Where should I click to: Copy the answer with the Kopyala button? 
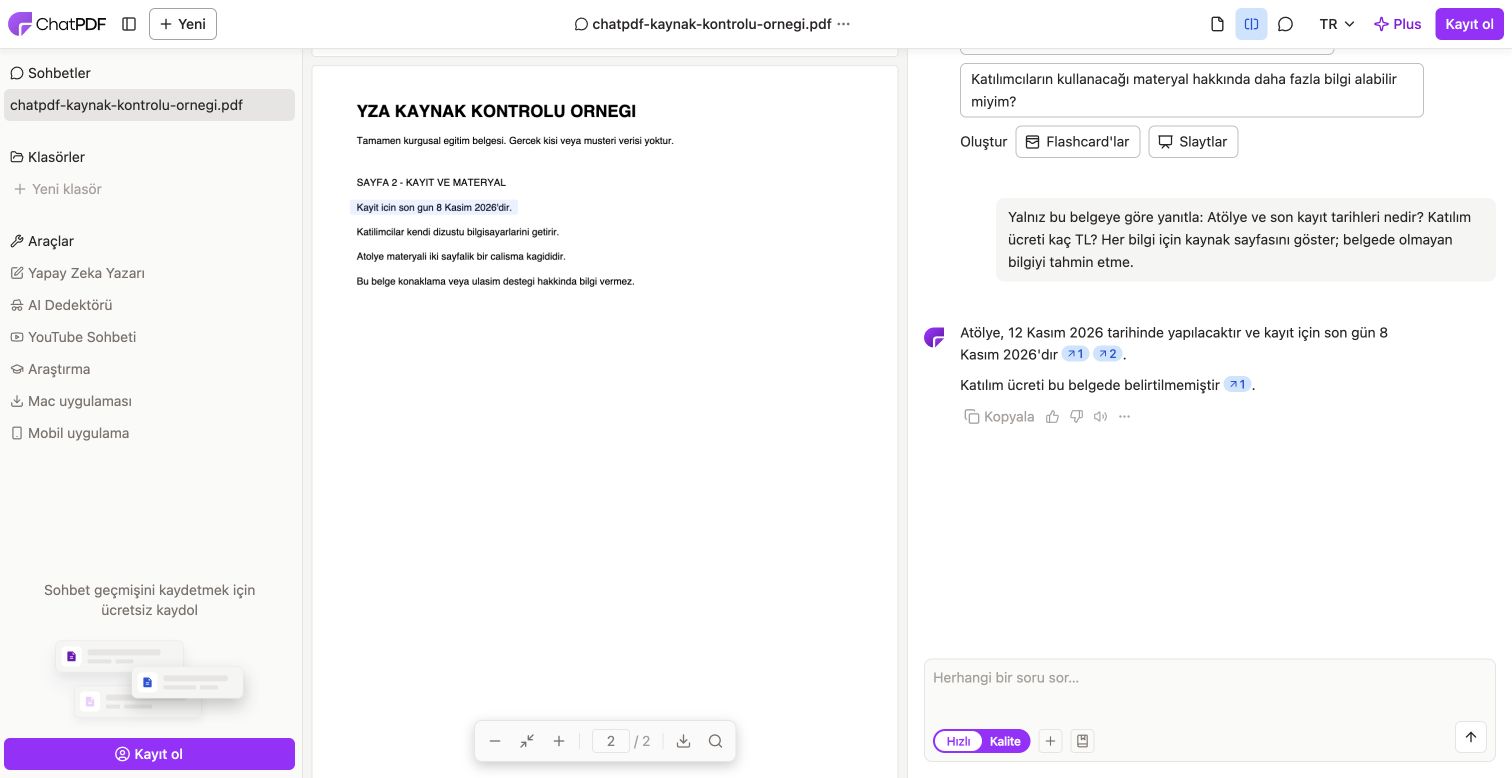[999, 416]
